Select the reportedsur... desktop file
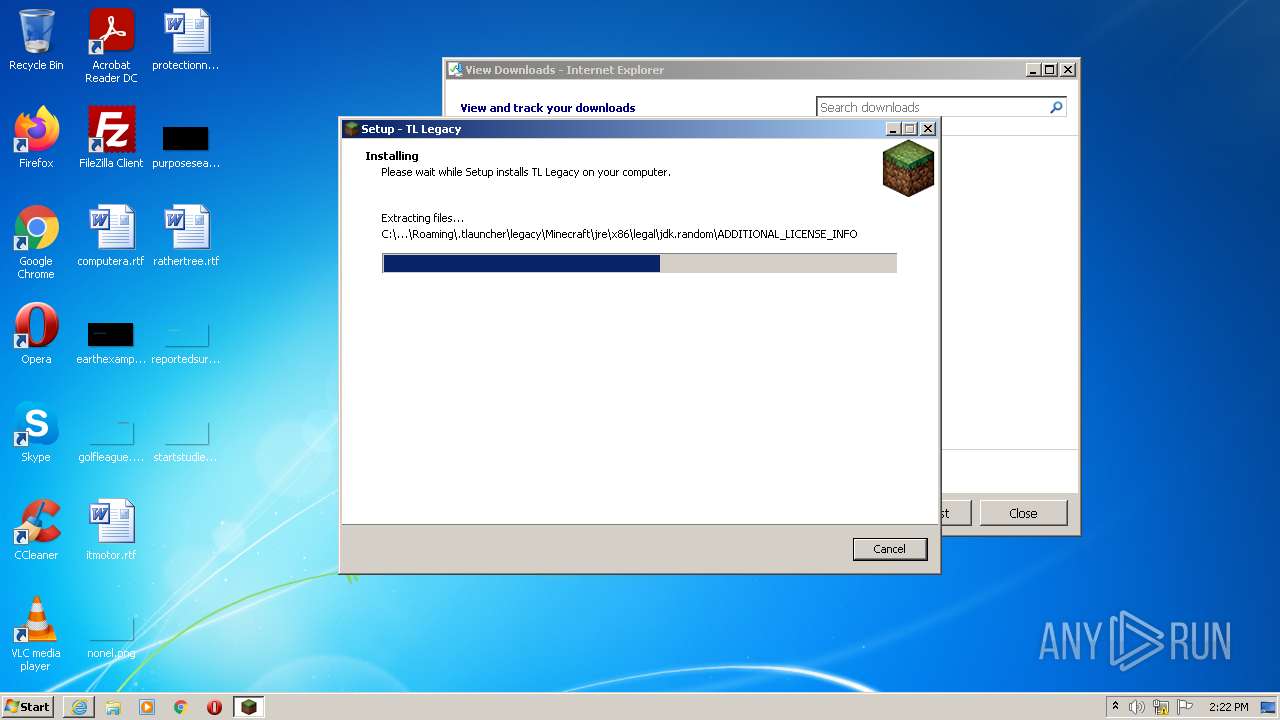 tap(186, 342)
